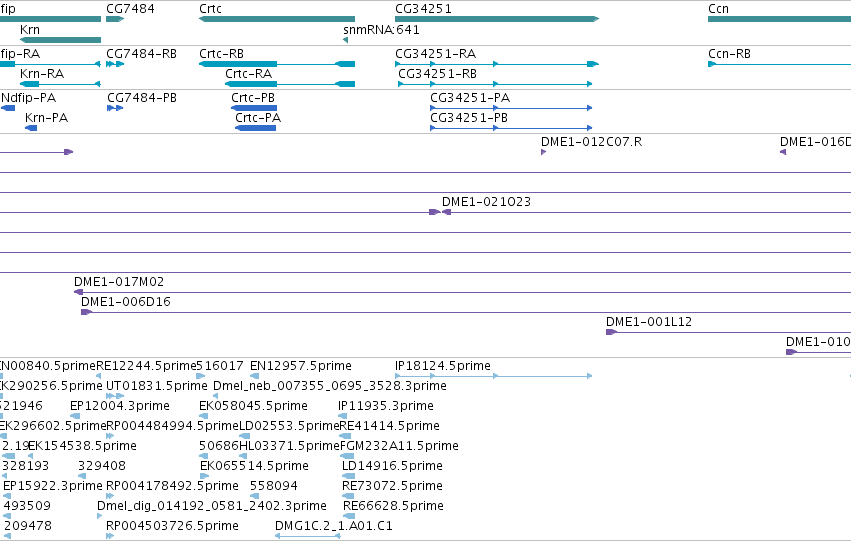Click clone DME1-021O23 label
The width and height of the screenshot is (851, 541).
[486, 202]
